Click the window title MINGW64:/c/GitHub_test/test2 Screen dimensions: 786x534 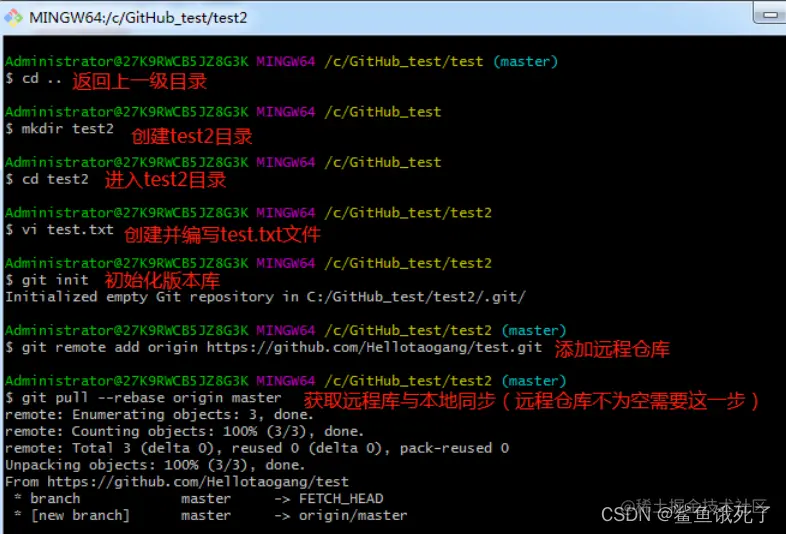coord(138,18)
